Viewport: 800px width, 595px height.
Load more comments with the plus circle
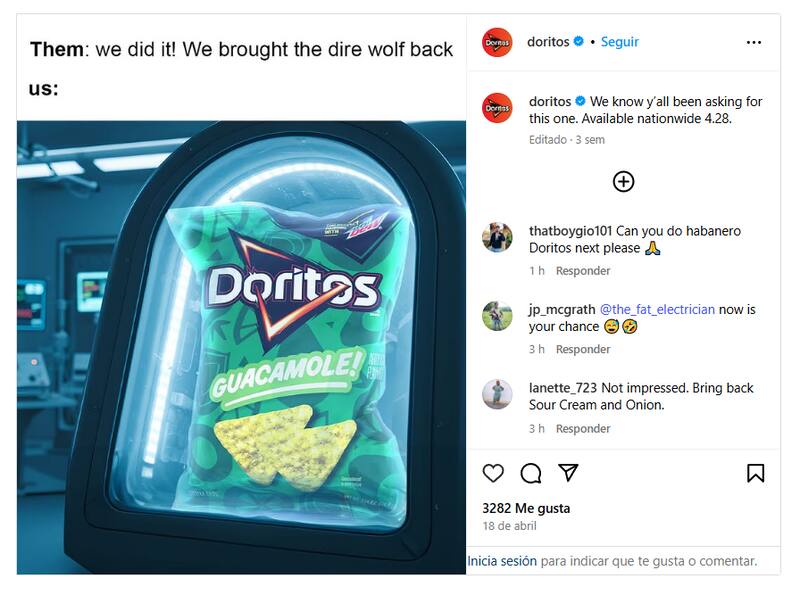[623, 181]
